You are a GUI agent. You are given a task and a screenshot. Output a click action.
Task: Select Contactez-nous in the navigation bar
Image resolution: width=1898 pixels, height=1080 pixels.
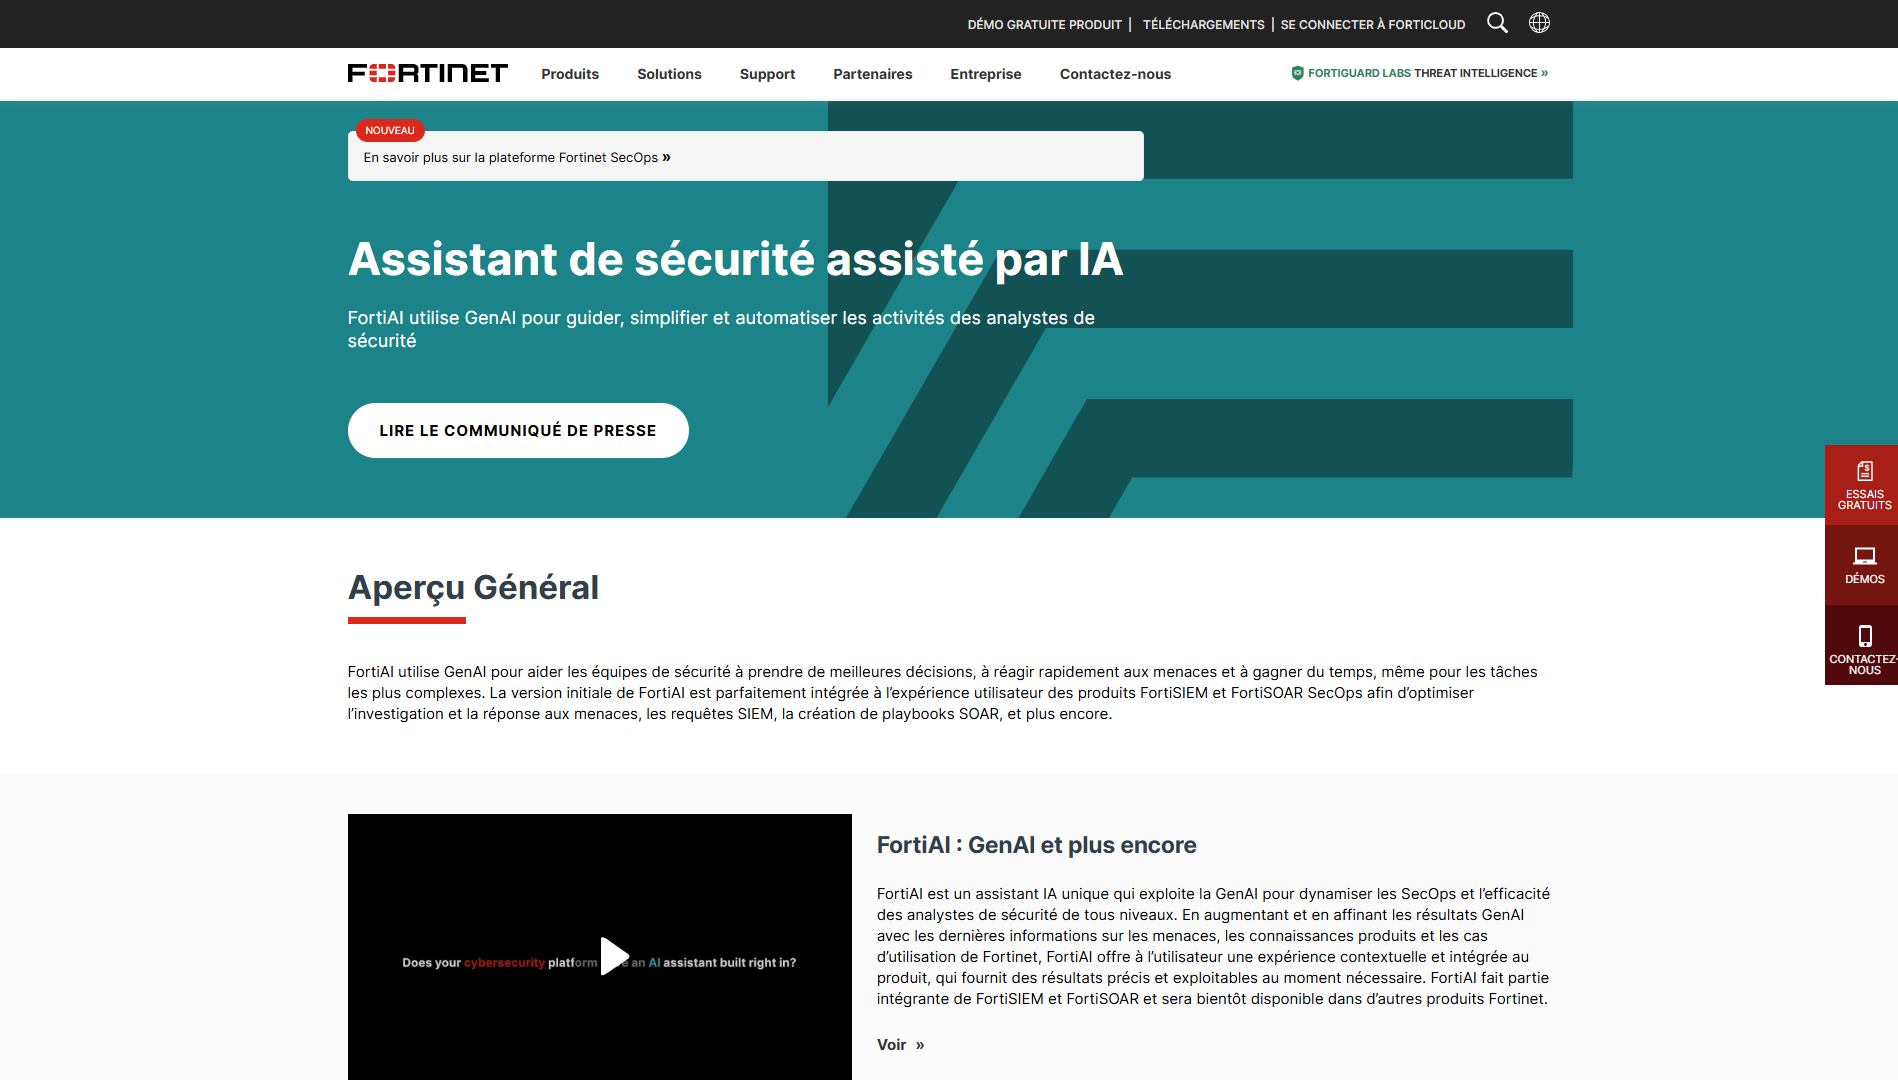pyautogui.click(x=1115, y=74)
